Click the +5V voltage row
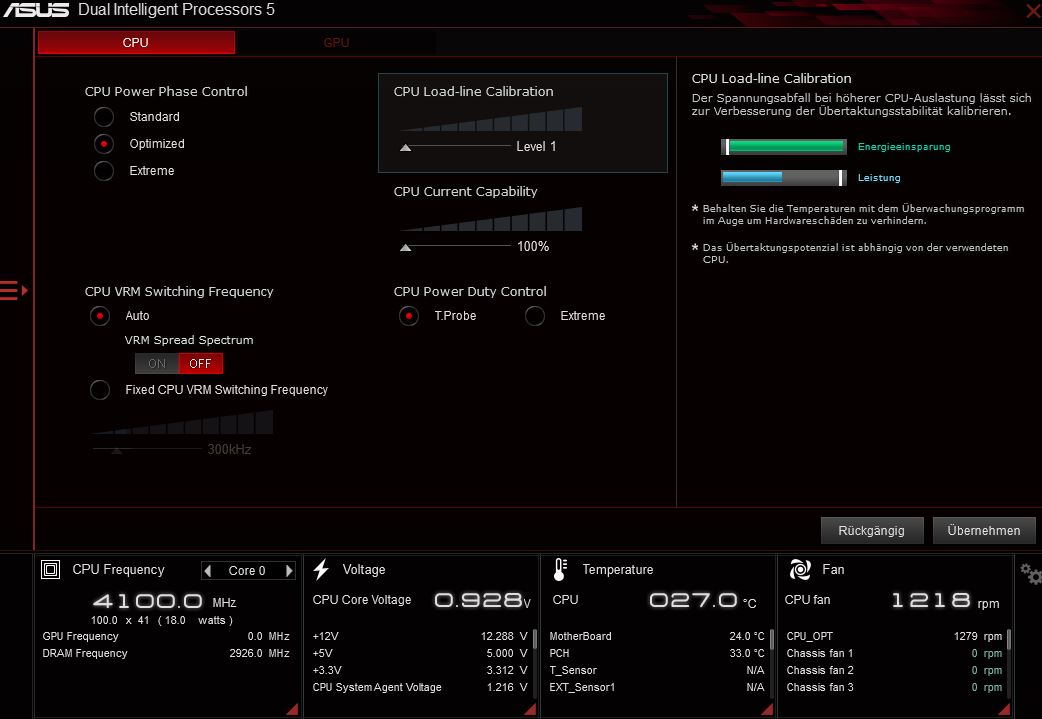Image resolution: width=1042 pixels, height=719 pixels. pyautogui.click(x=420, y=653)
